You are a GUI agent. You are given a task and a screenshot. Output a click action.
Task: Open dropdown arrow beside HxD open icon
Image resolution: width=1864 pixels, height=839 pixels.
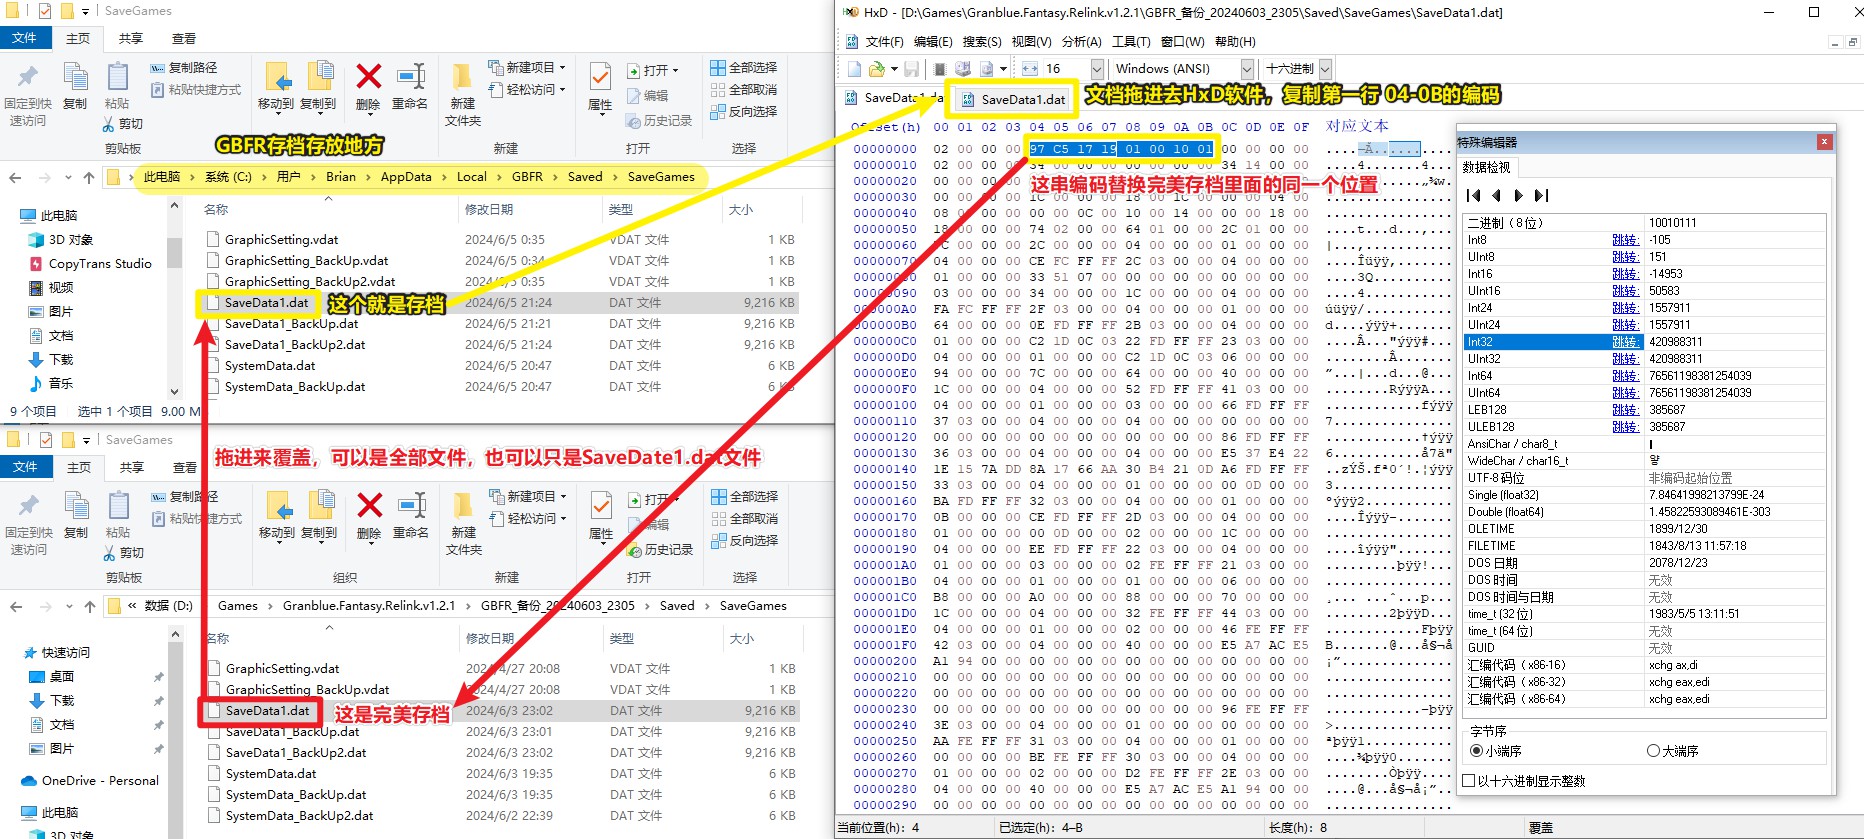pyautogui.click(x=893, y=69)
